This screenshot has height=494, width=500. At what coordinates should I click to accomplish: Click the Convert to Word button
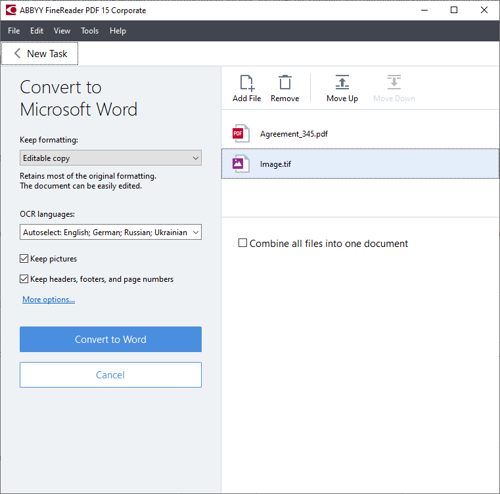111,339
